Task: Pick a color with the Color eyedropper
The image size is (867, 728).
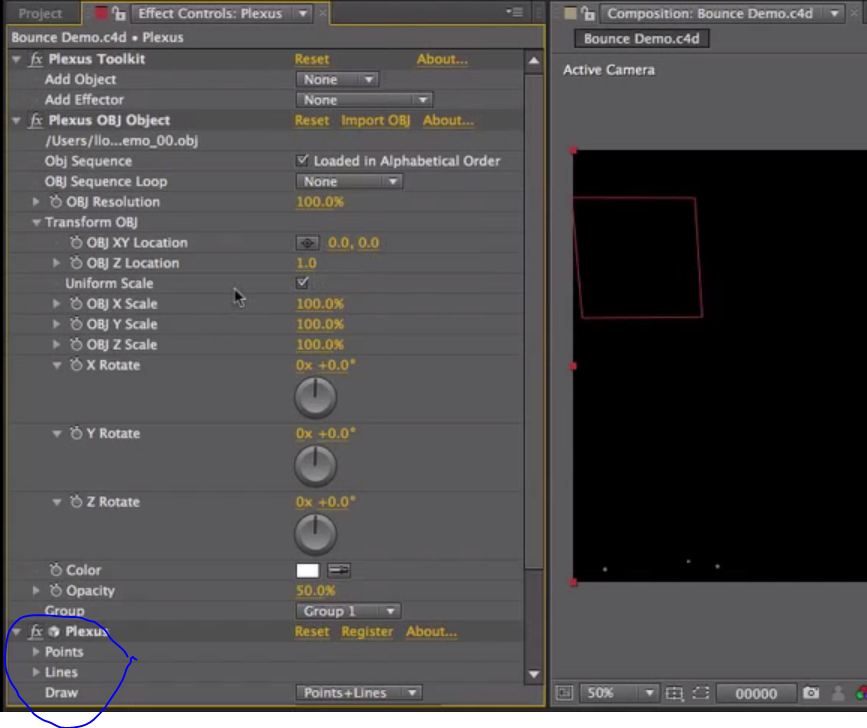Action: click(338, 570)
